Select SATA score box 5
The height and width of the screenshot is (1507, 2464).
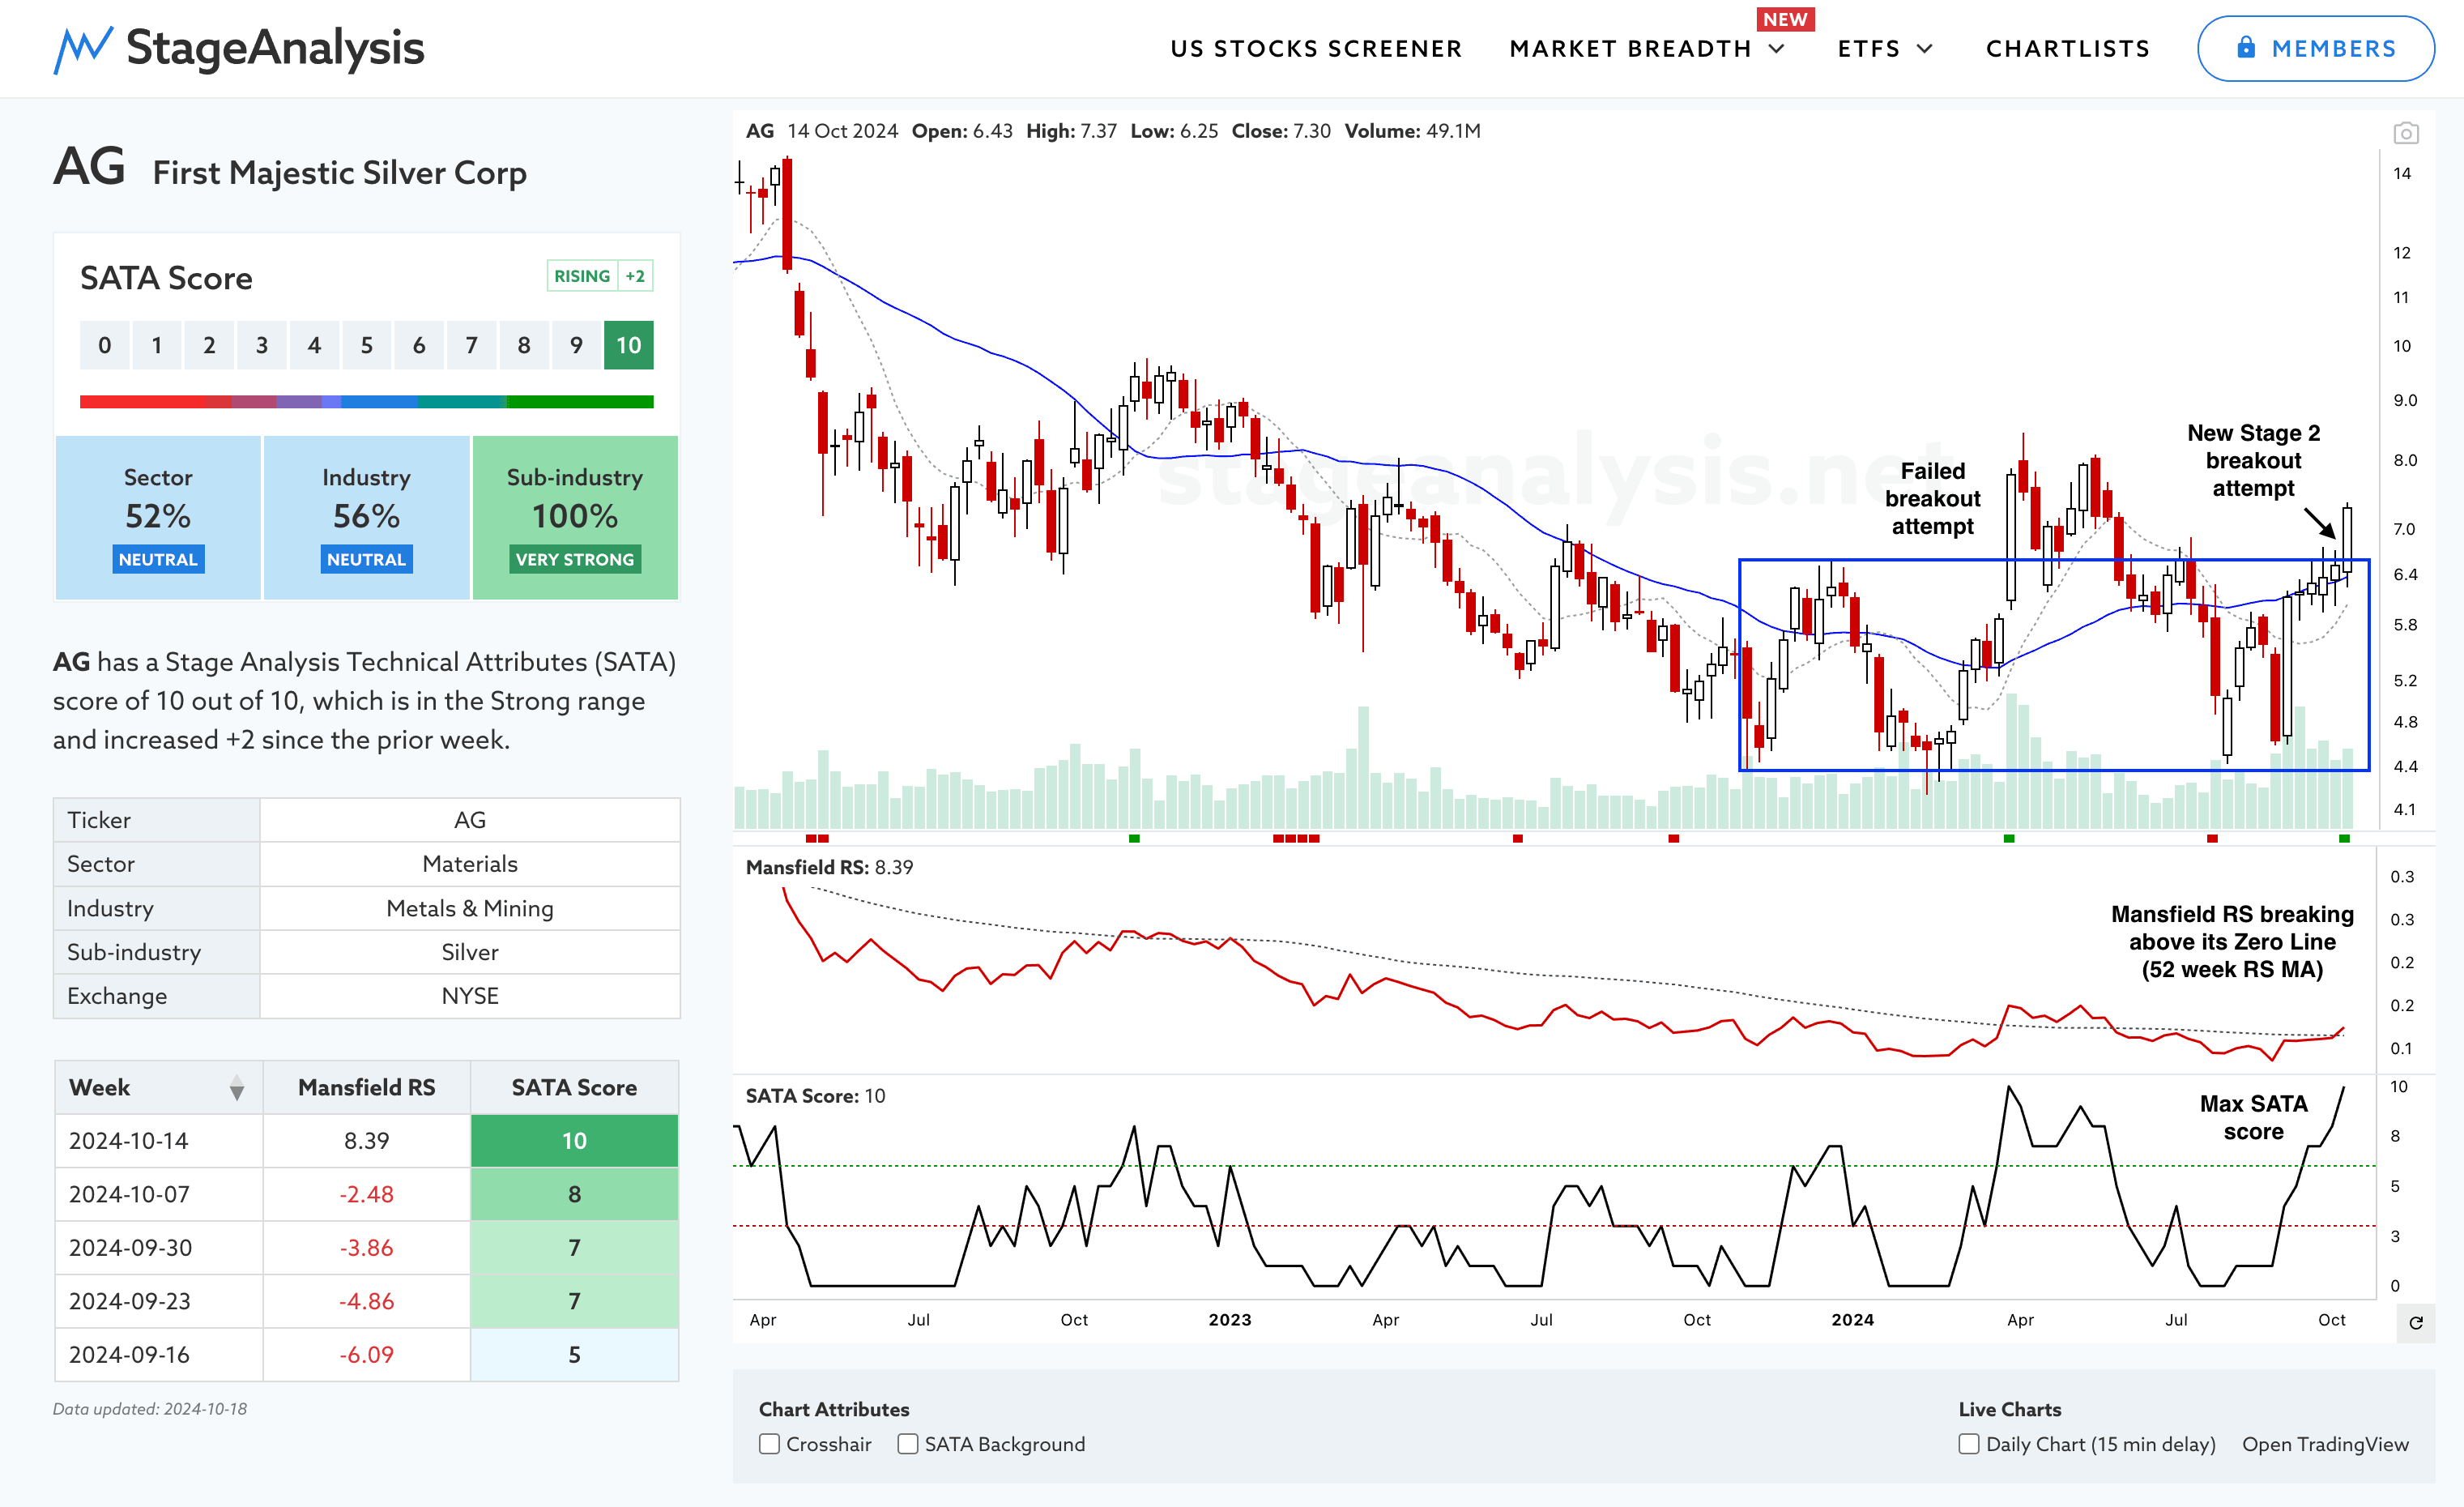[366, 345]
